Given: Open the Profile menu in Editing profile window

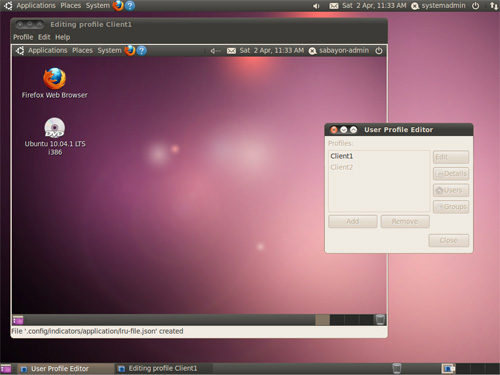Looking at the screenshot, I should (x=23, y=37).
